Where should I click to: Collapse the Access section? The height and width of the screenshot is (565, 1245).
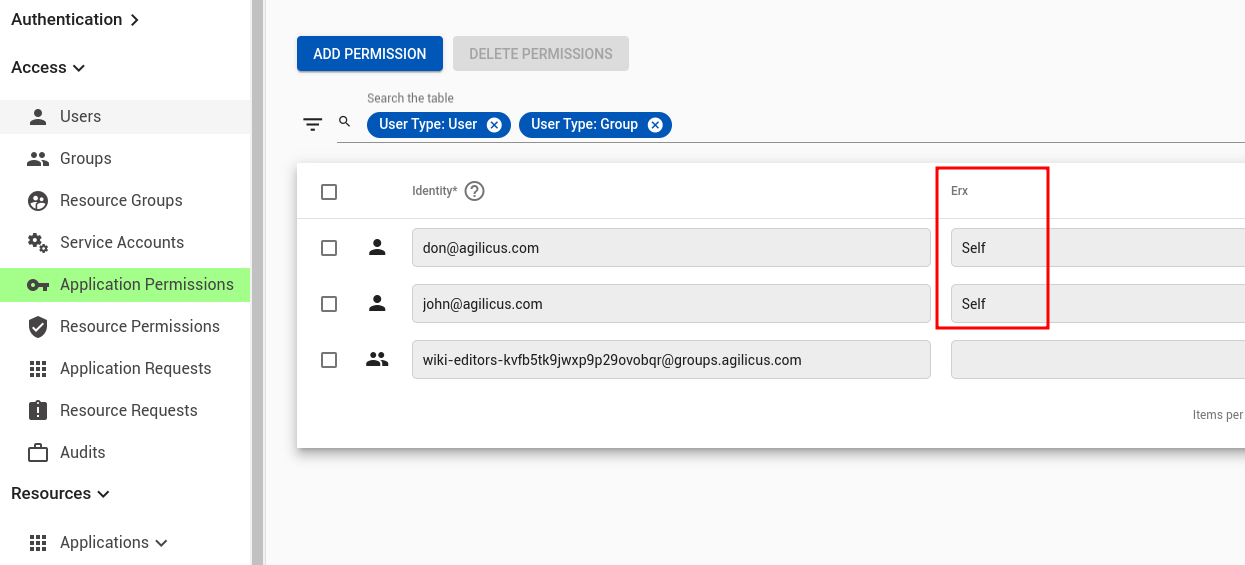[48, 67]
